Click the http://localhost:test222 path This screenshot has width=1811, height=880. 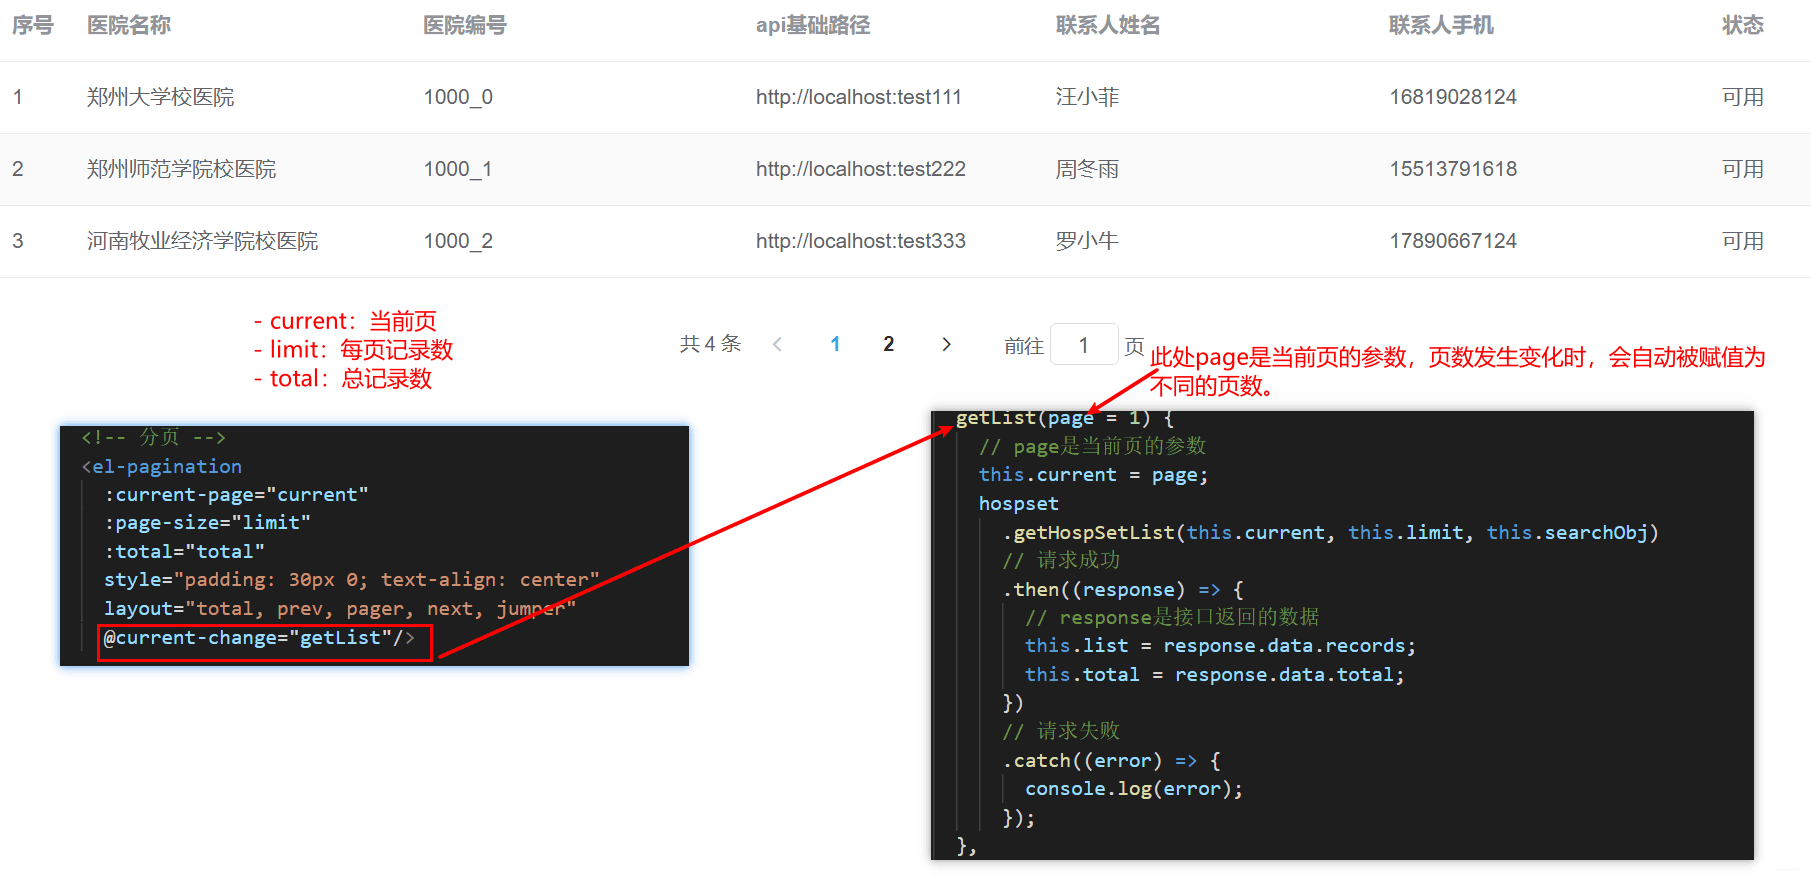[x=861, y=169]
